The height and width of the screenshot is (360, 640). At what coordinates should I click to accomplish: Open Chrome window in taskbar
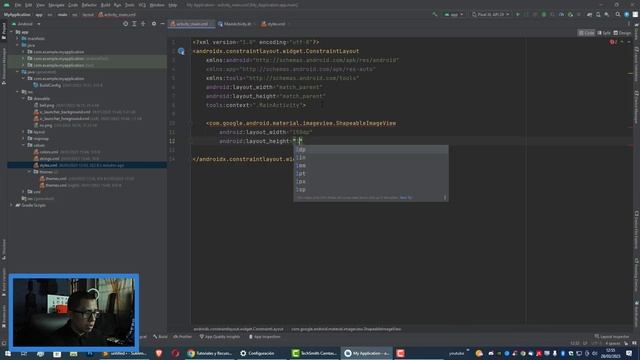(209, 353)
